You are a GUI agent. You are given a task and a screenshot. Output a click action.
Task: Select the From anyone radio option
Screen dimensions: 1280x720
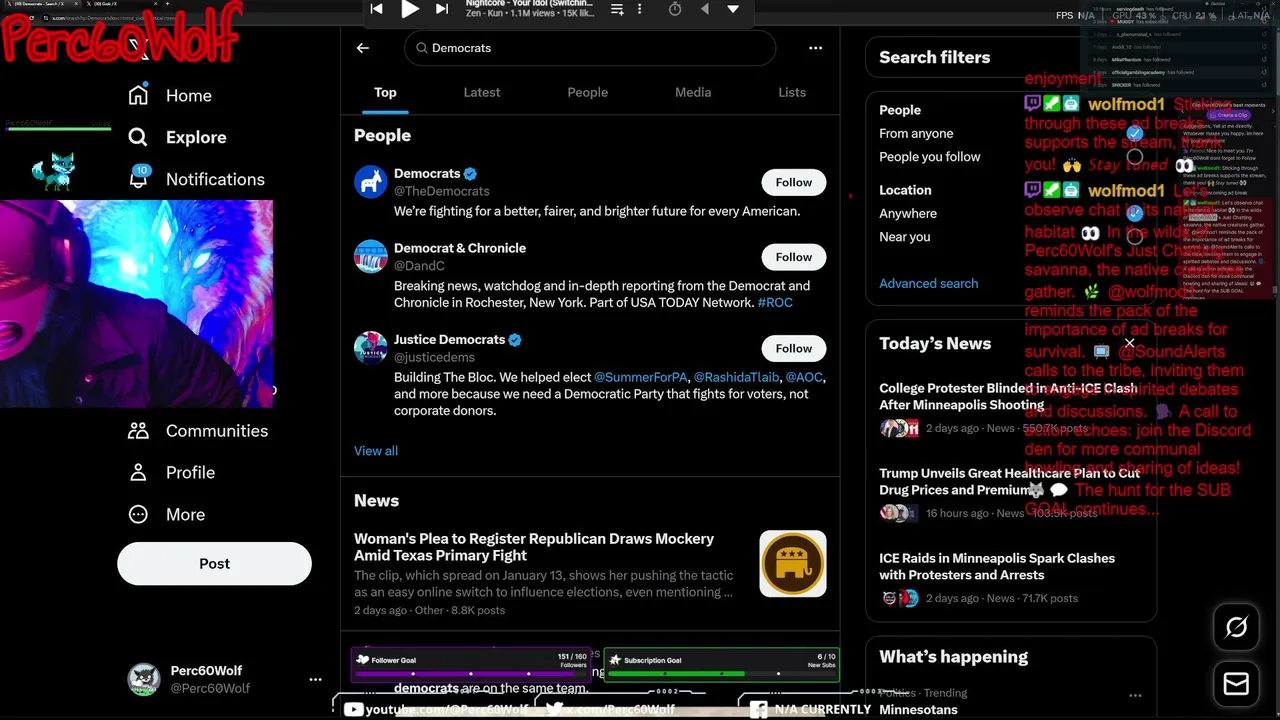point(1134,133)
